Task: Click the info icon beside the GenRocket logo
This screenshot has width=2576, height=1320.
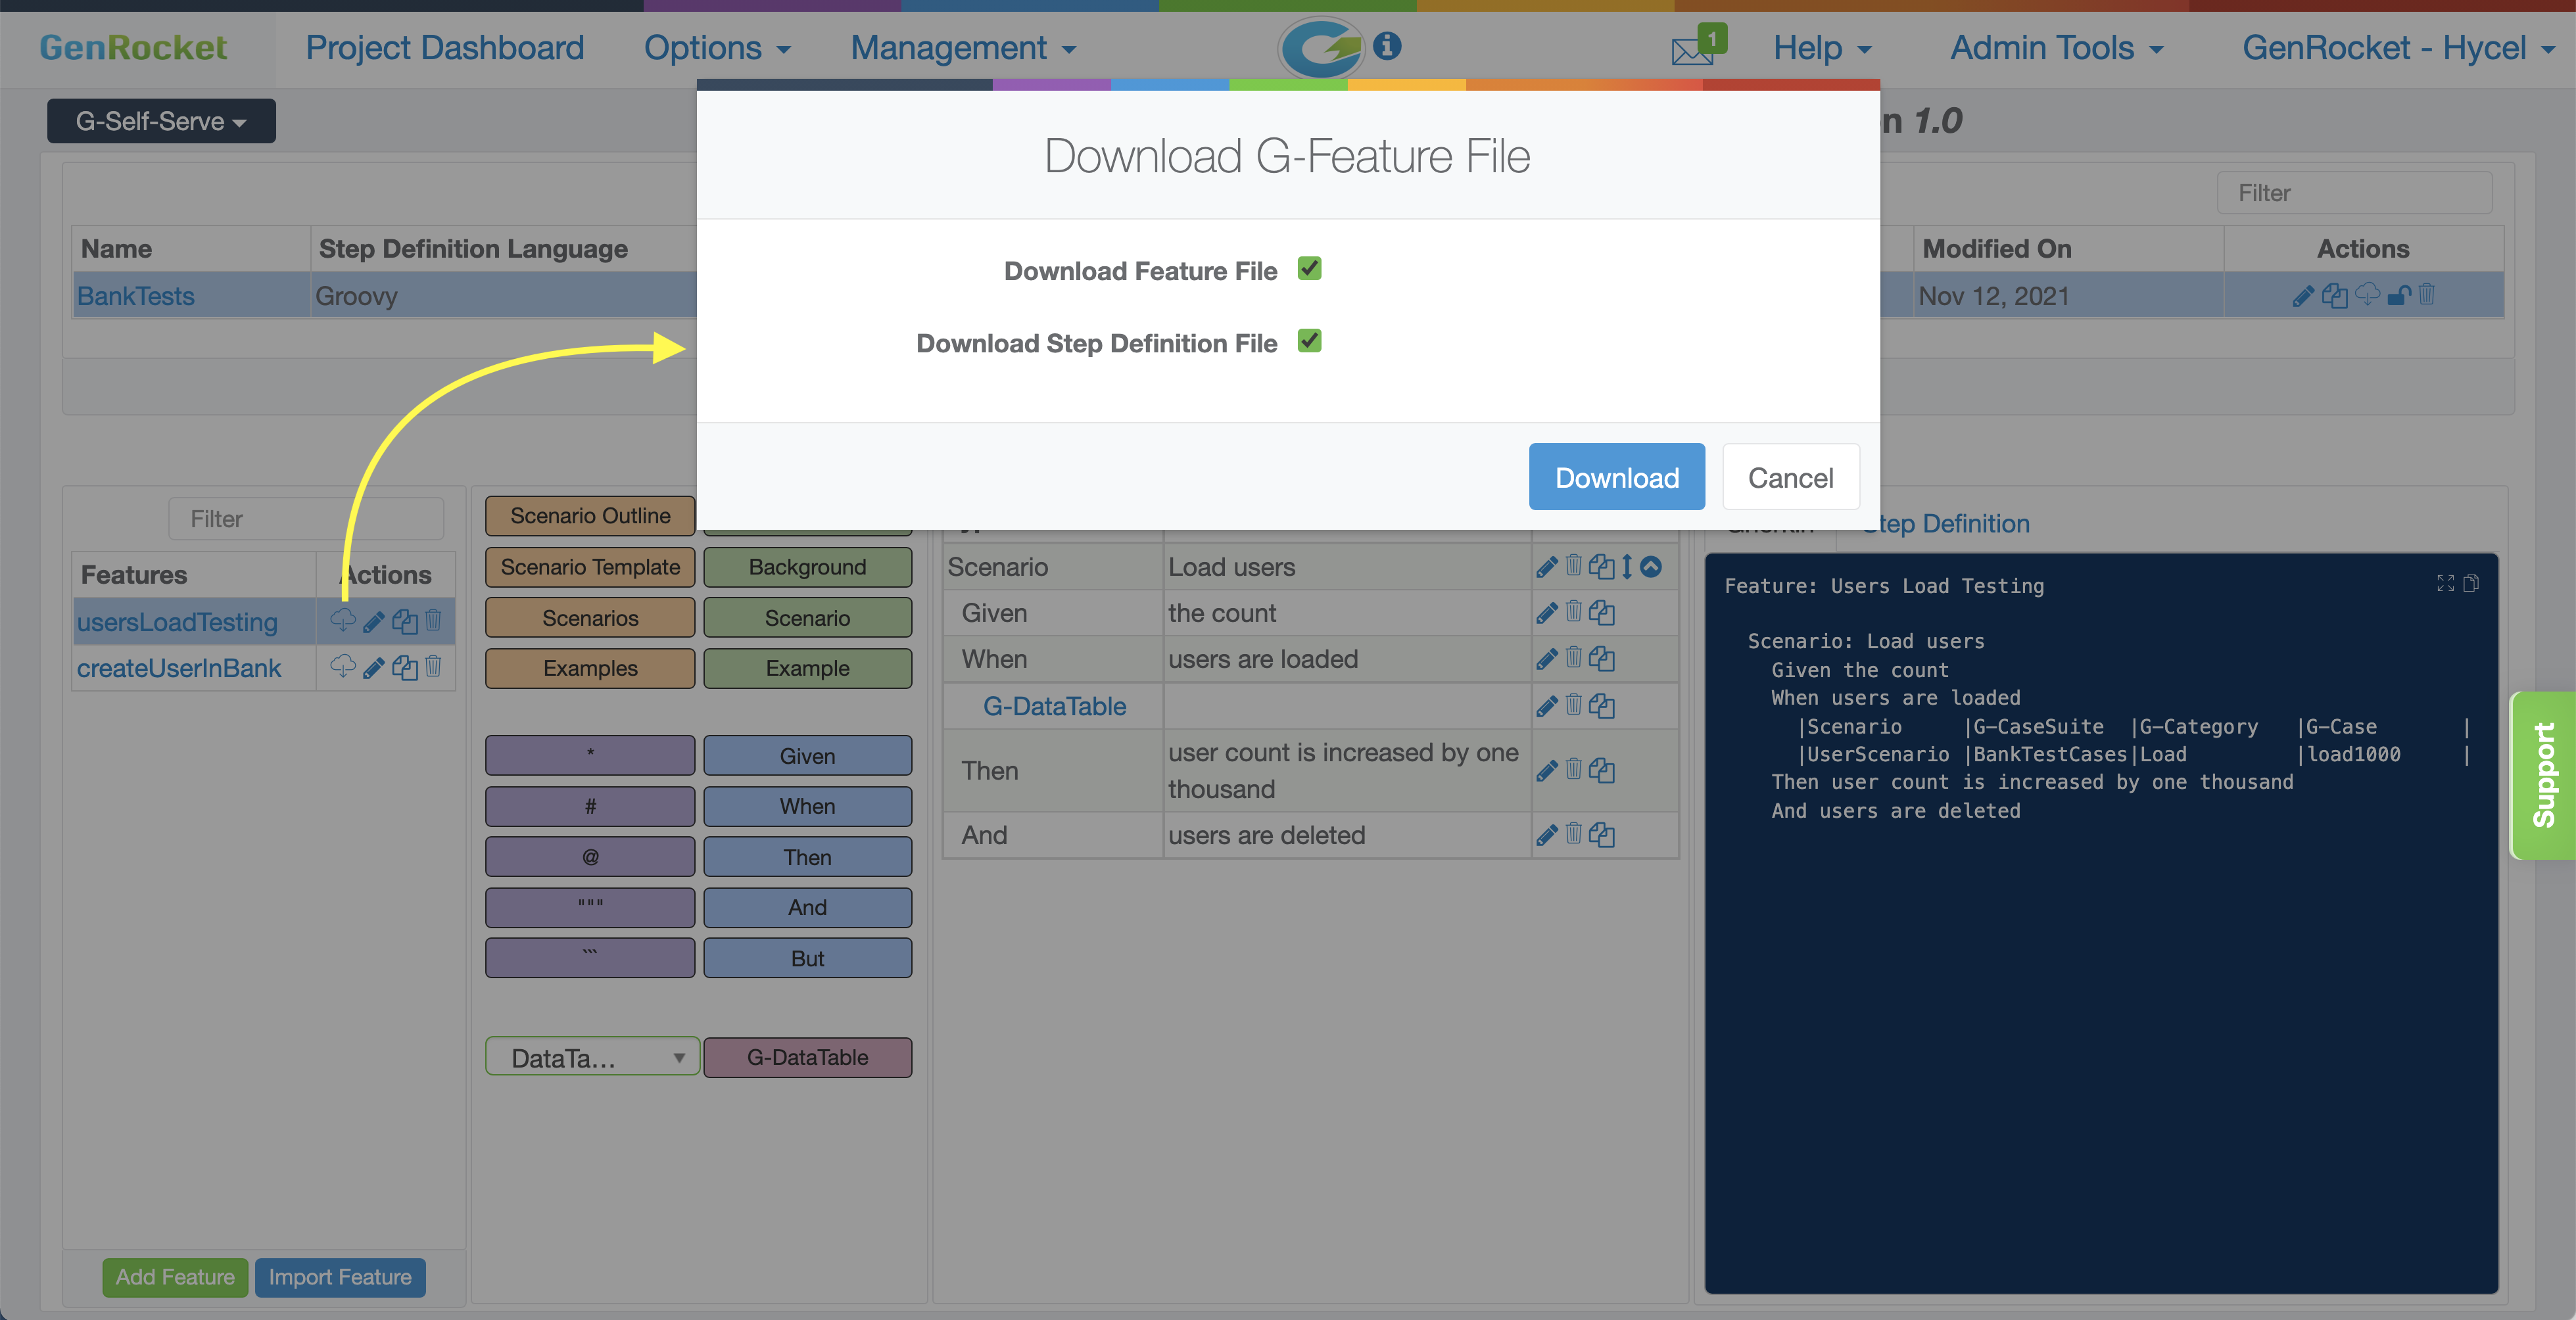Action: click(x=1387, y=46)
